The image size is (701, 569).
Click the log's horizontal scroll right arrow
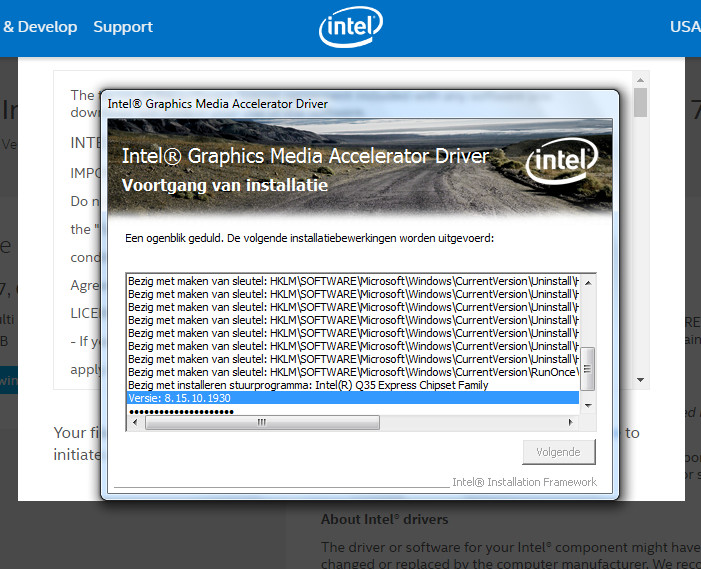tap(570, 422)
